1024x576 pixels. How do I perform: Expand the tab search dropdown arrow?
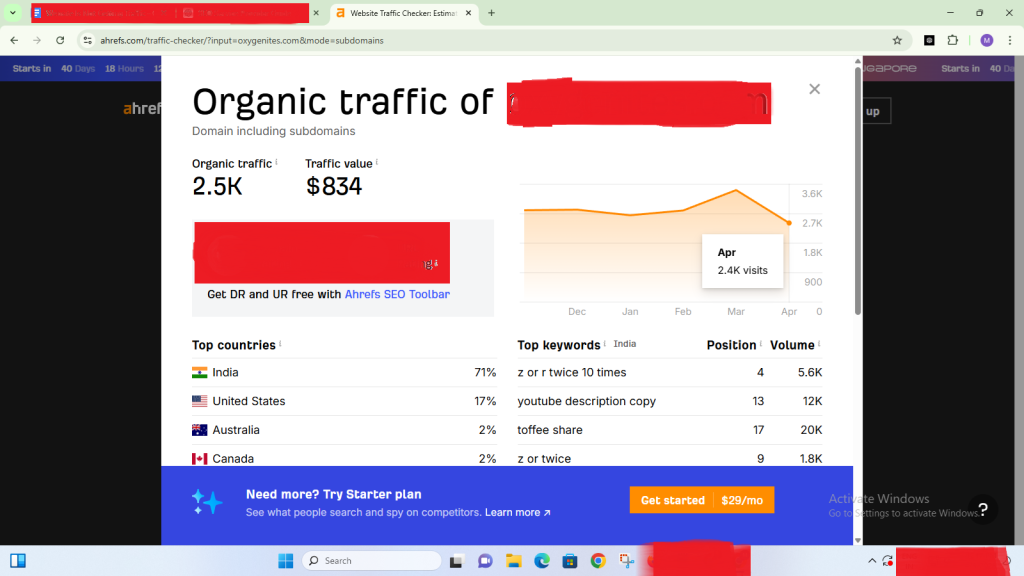click(13, 13)
